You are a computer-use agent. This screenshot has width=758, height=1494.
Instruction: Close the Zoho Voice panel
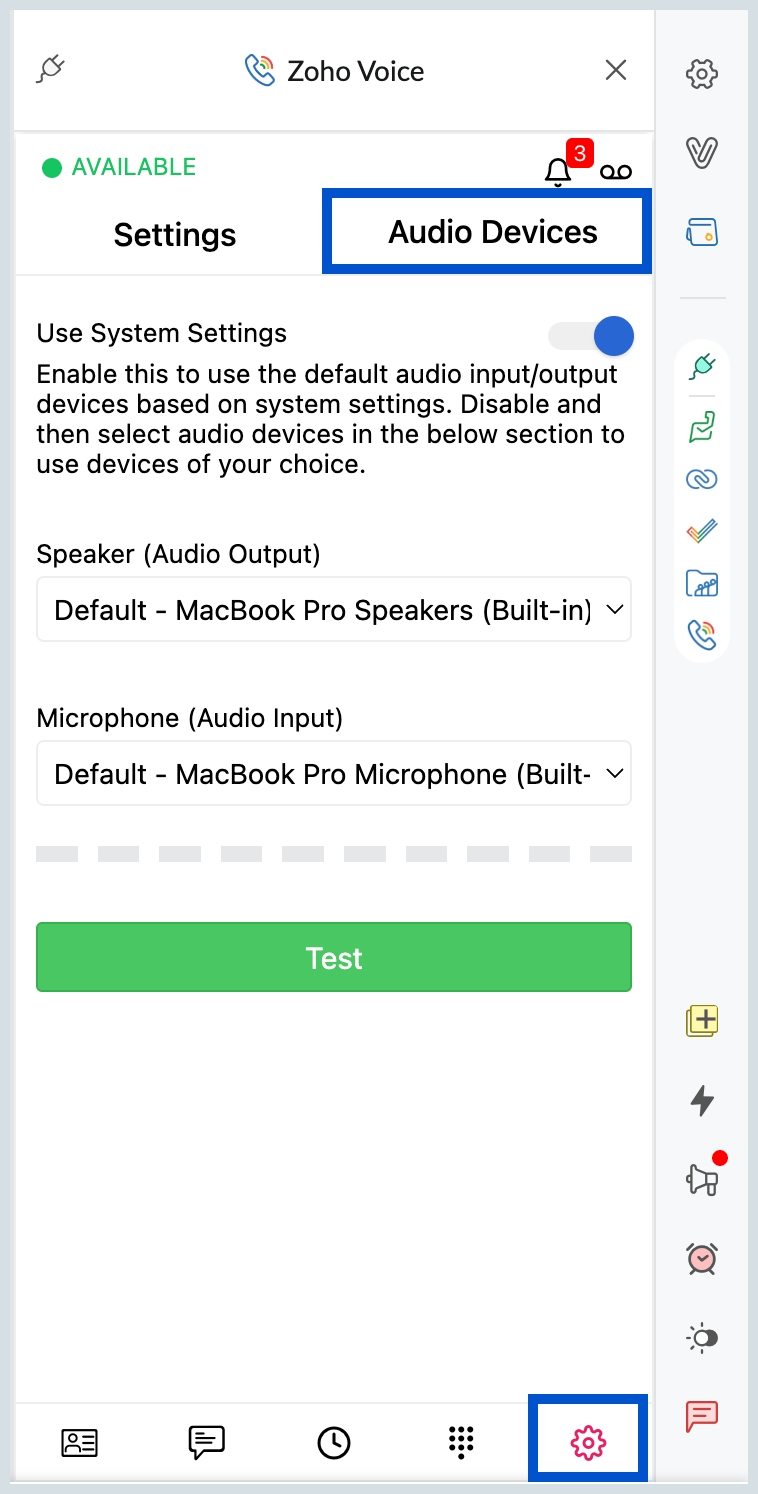[x=616, y=70]
